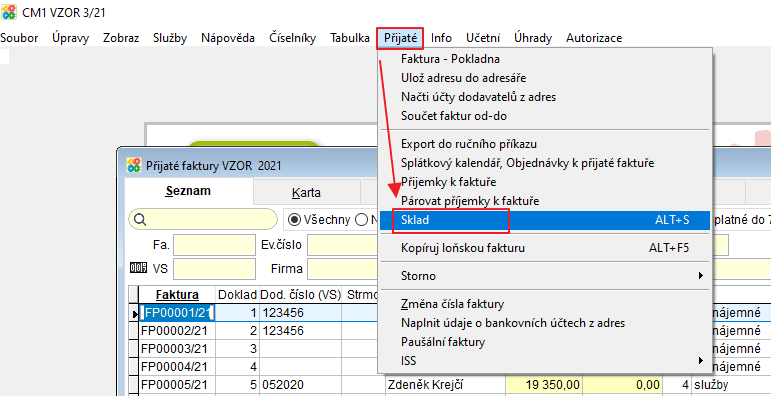The width and height of the screenshot is (771, 396).
Task: Select invoice FP00005/21 cell
Action: (x=177, y=384)
